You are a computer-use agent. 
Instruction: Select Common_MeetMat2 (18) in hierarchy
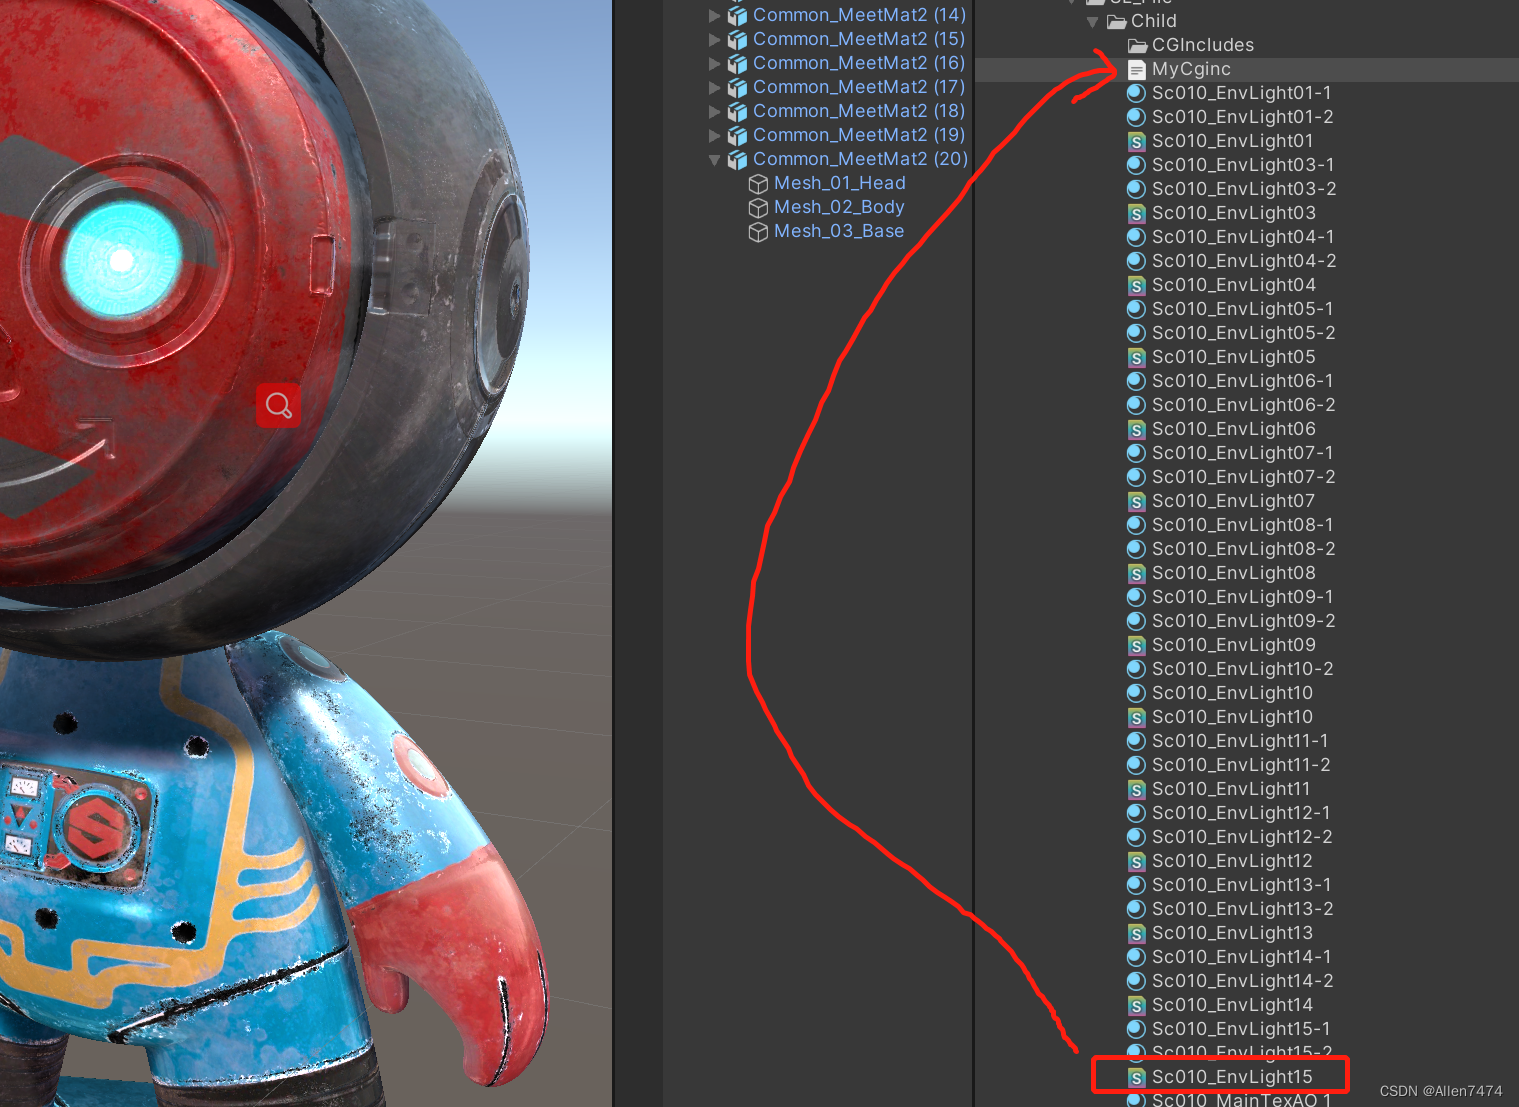(x=859, y=111)
